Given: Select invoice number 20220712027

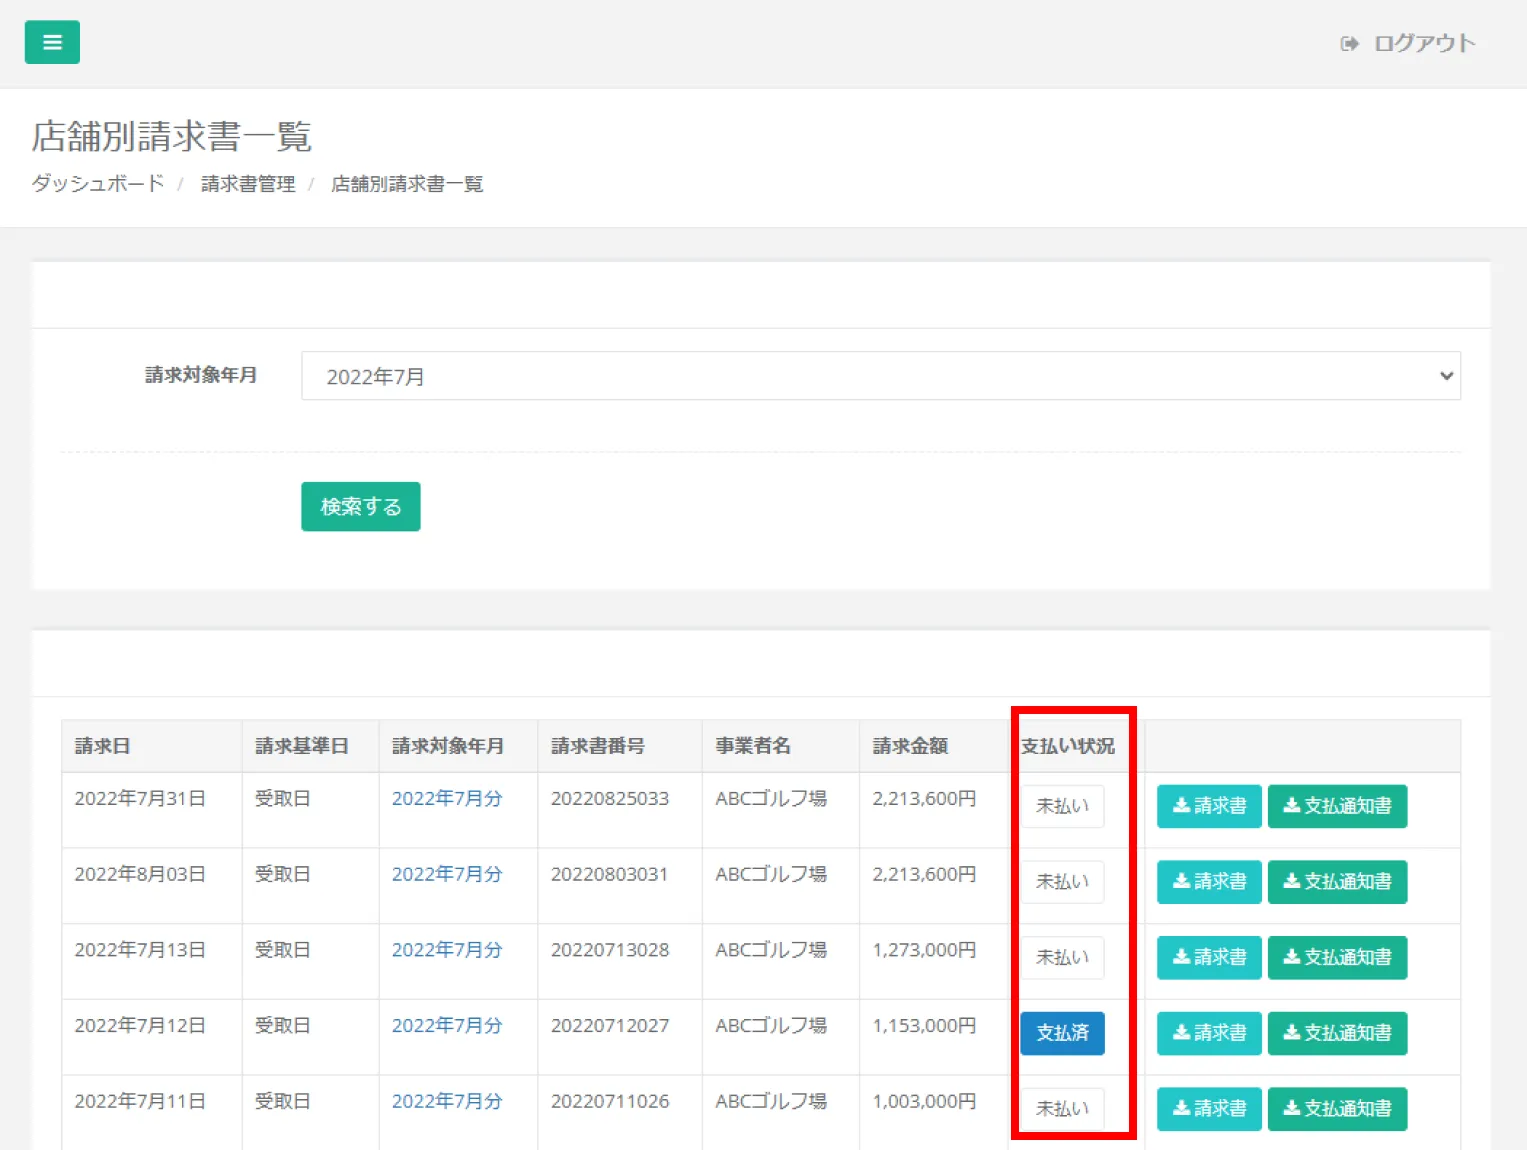Looking at the screenshot, I should (x=610, y=1025).
